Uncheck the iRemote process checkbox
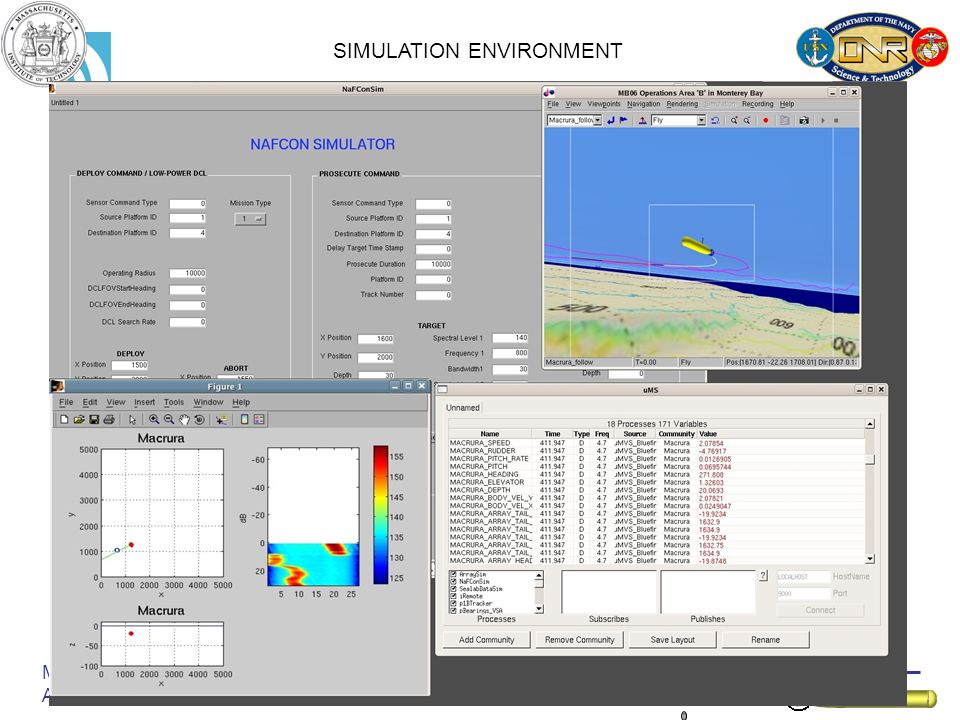This screenshot has height=720, width=960. click(453, 596)
